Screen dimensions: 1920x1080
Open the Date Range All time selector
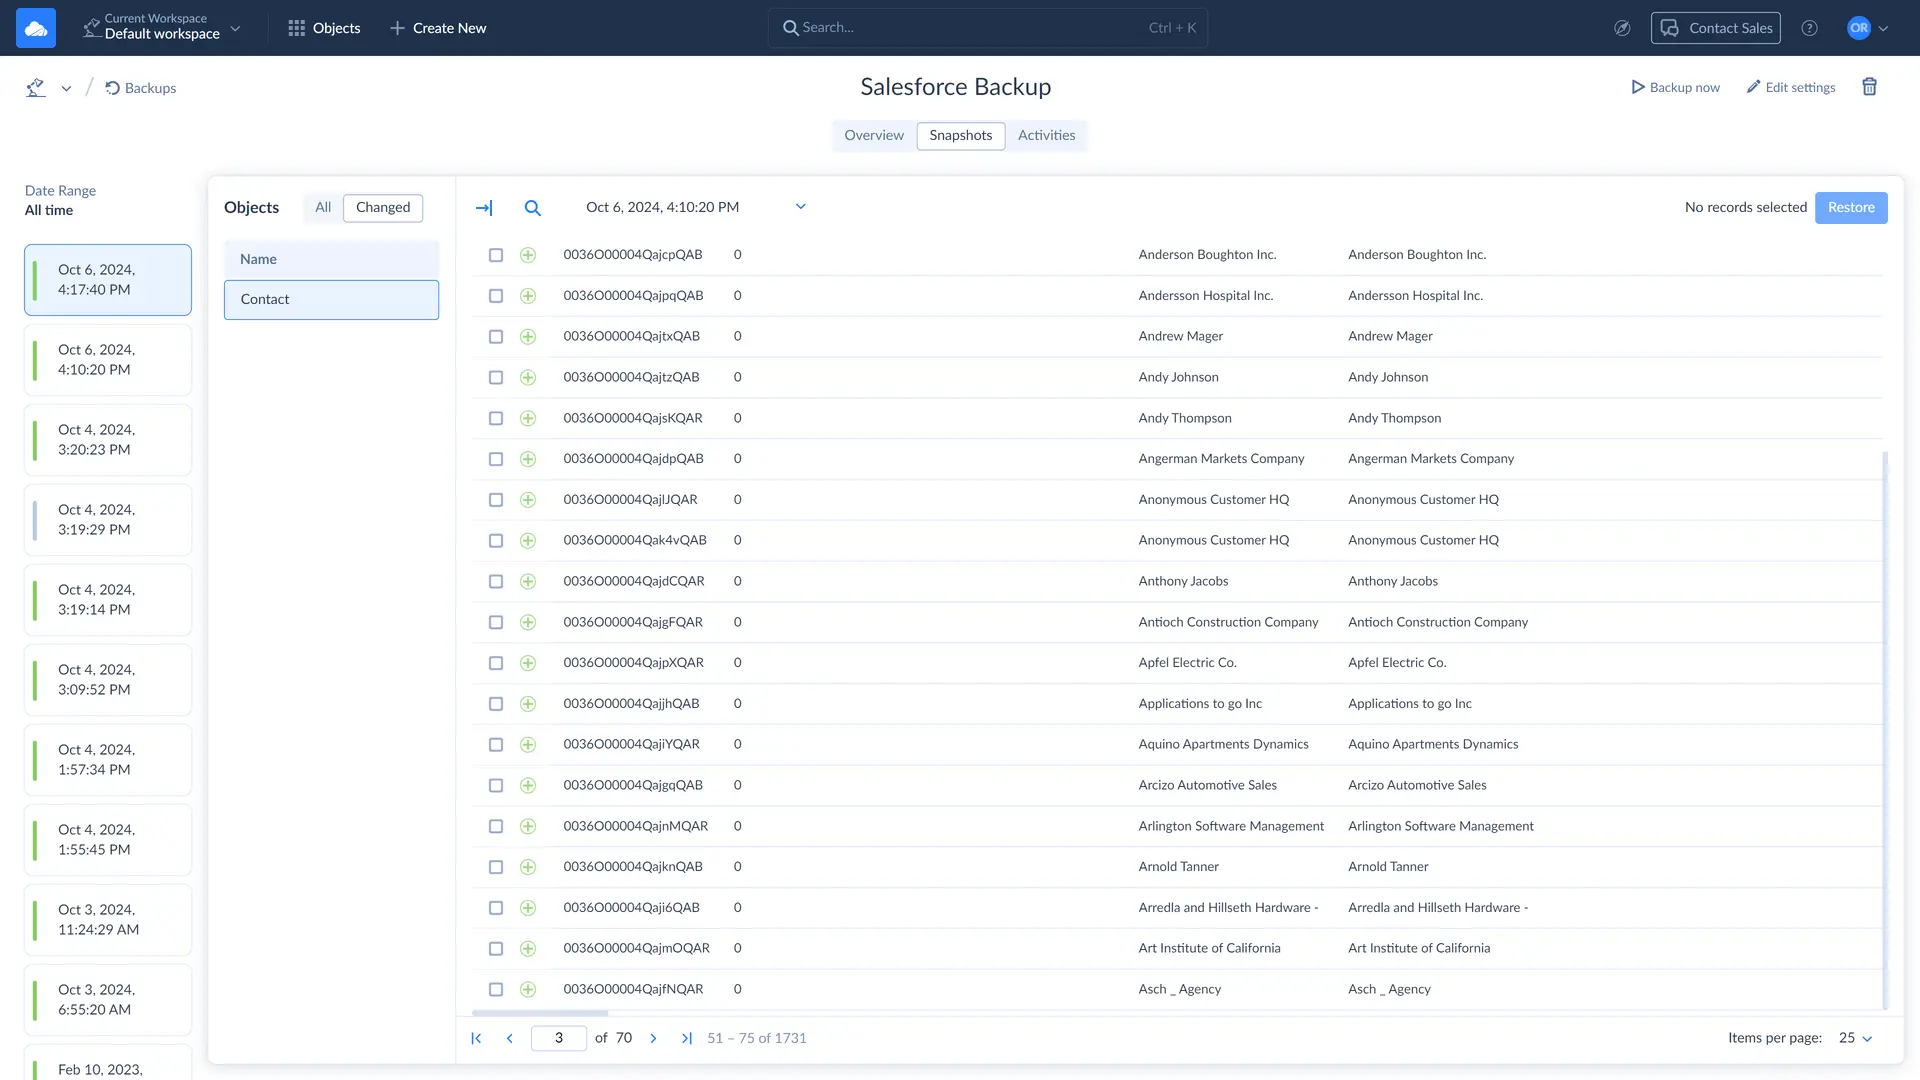60,200
